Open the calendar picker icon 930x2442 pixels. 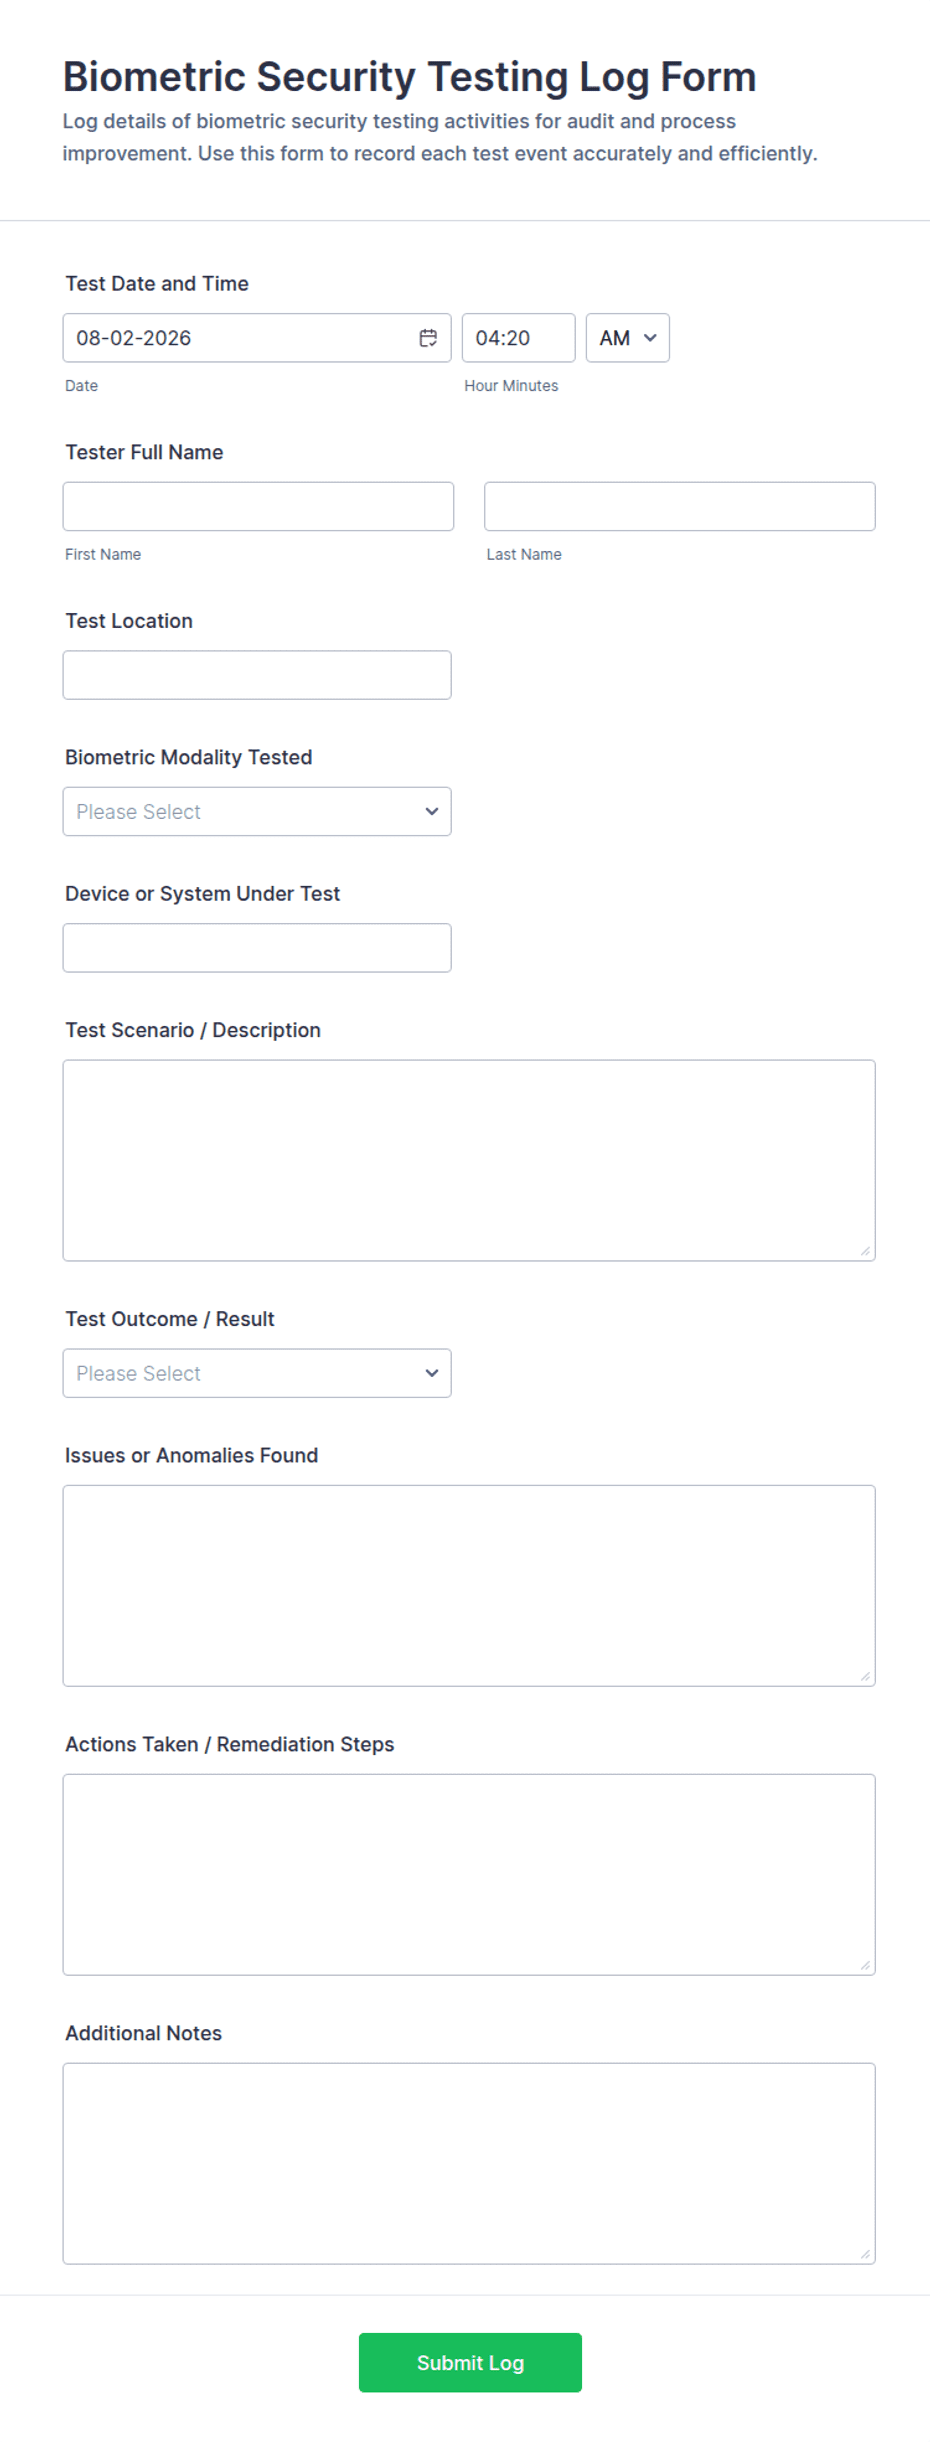coord(428,338)
